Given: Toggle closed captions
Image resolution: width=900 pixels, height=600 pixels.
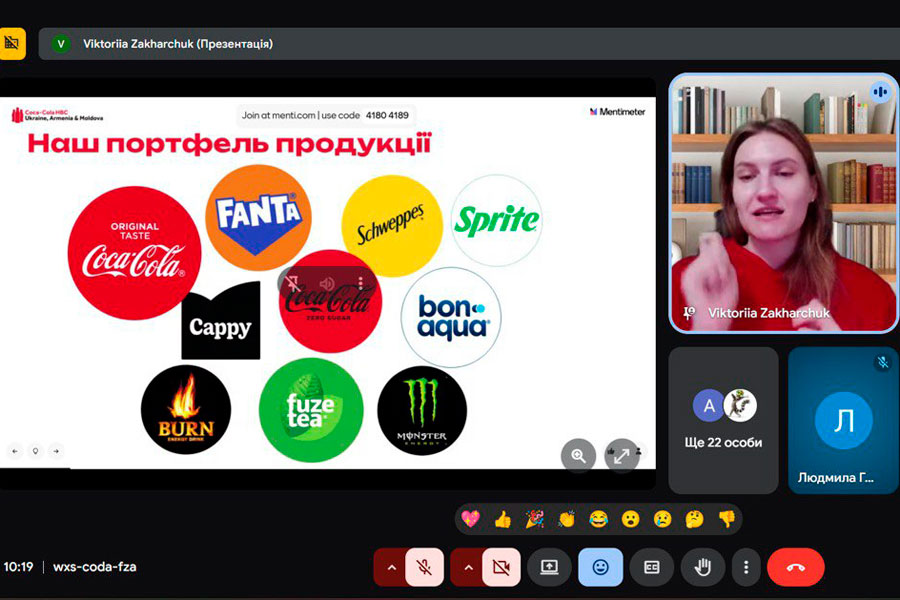Looking at the screenshot, I should click(651, 567).
